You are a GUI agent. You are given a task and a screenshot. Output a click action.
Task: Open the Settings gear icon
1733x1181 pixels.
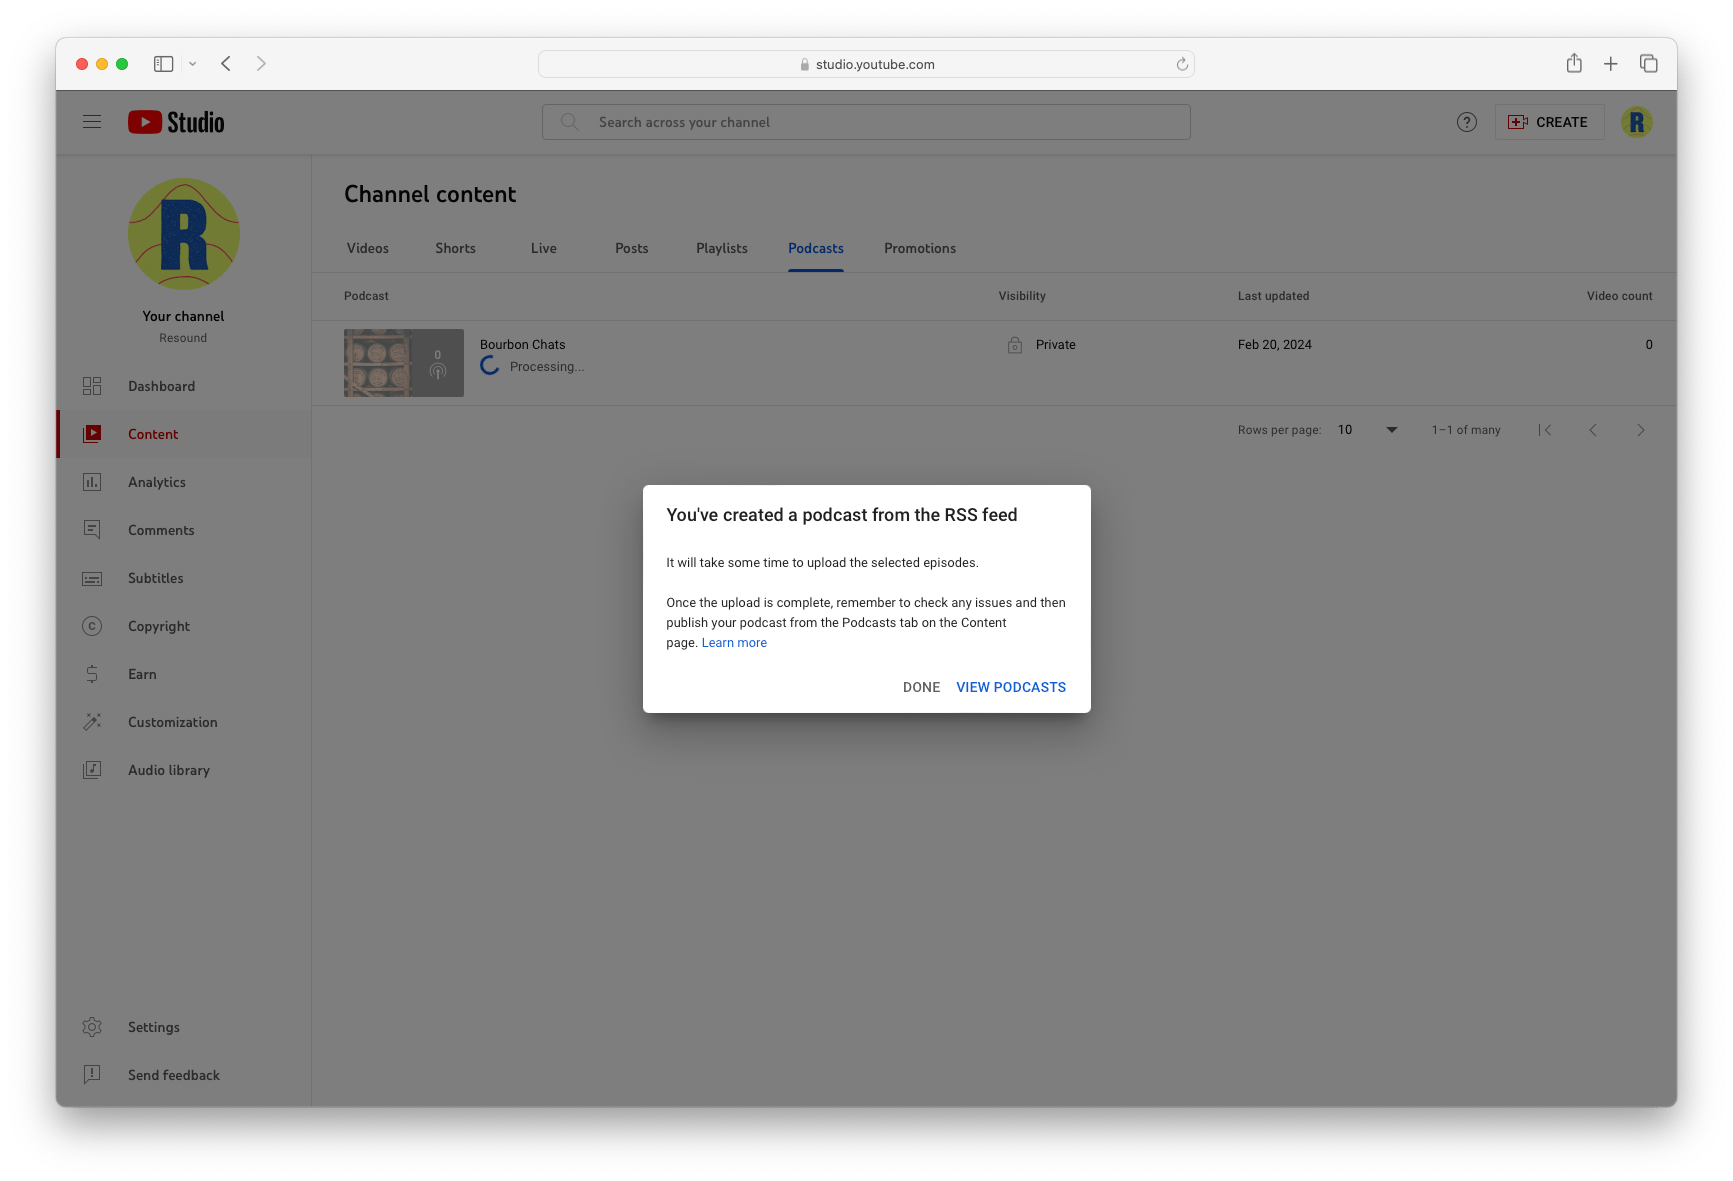click(92, 1027)
